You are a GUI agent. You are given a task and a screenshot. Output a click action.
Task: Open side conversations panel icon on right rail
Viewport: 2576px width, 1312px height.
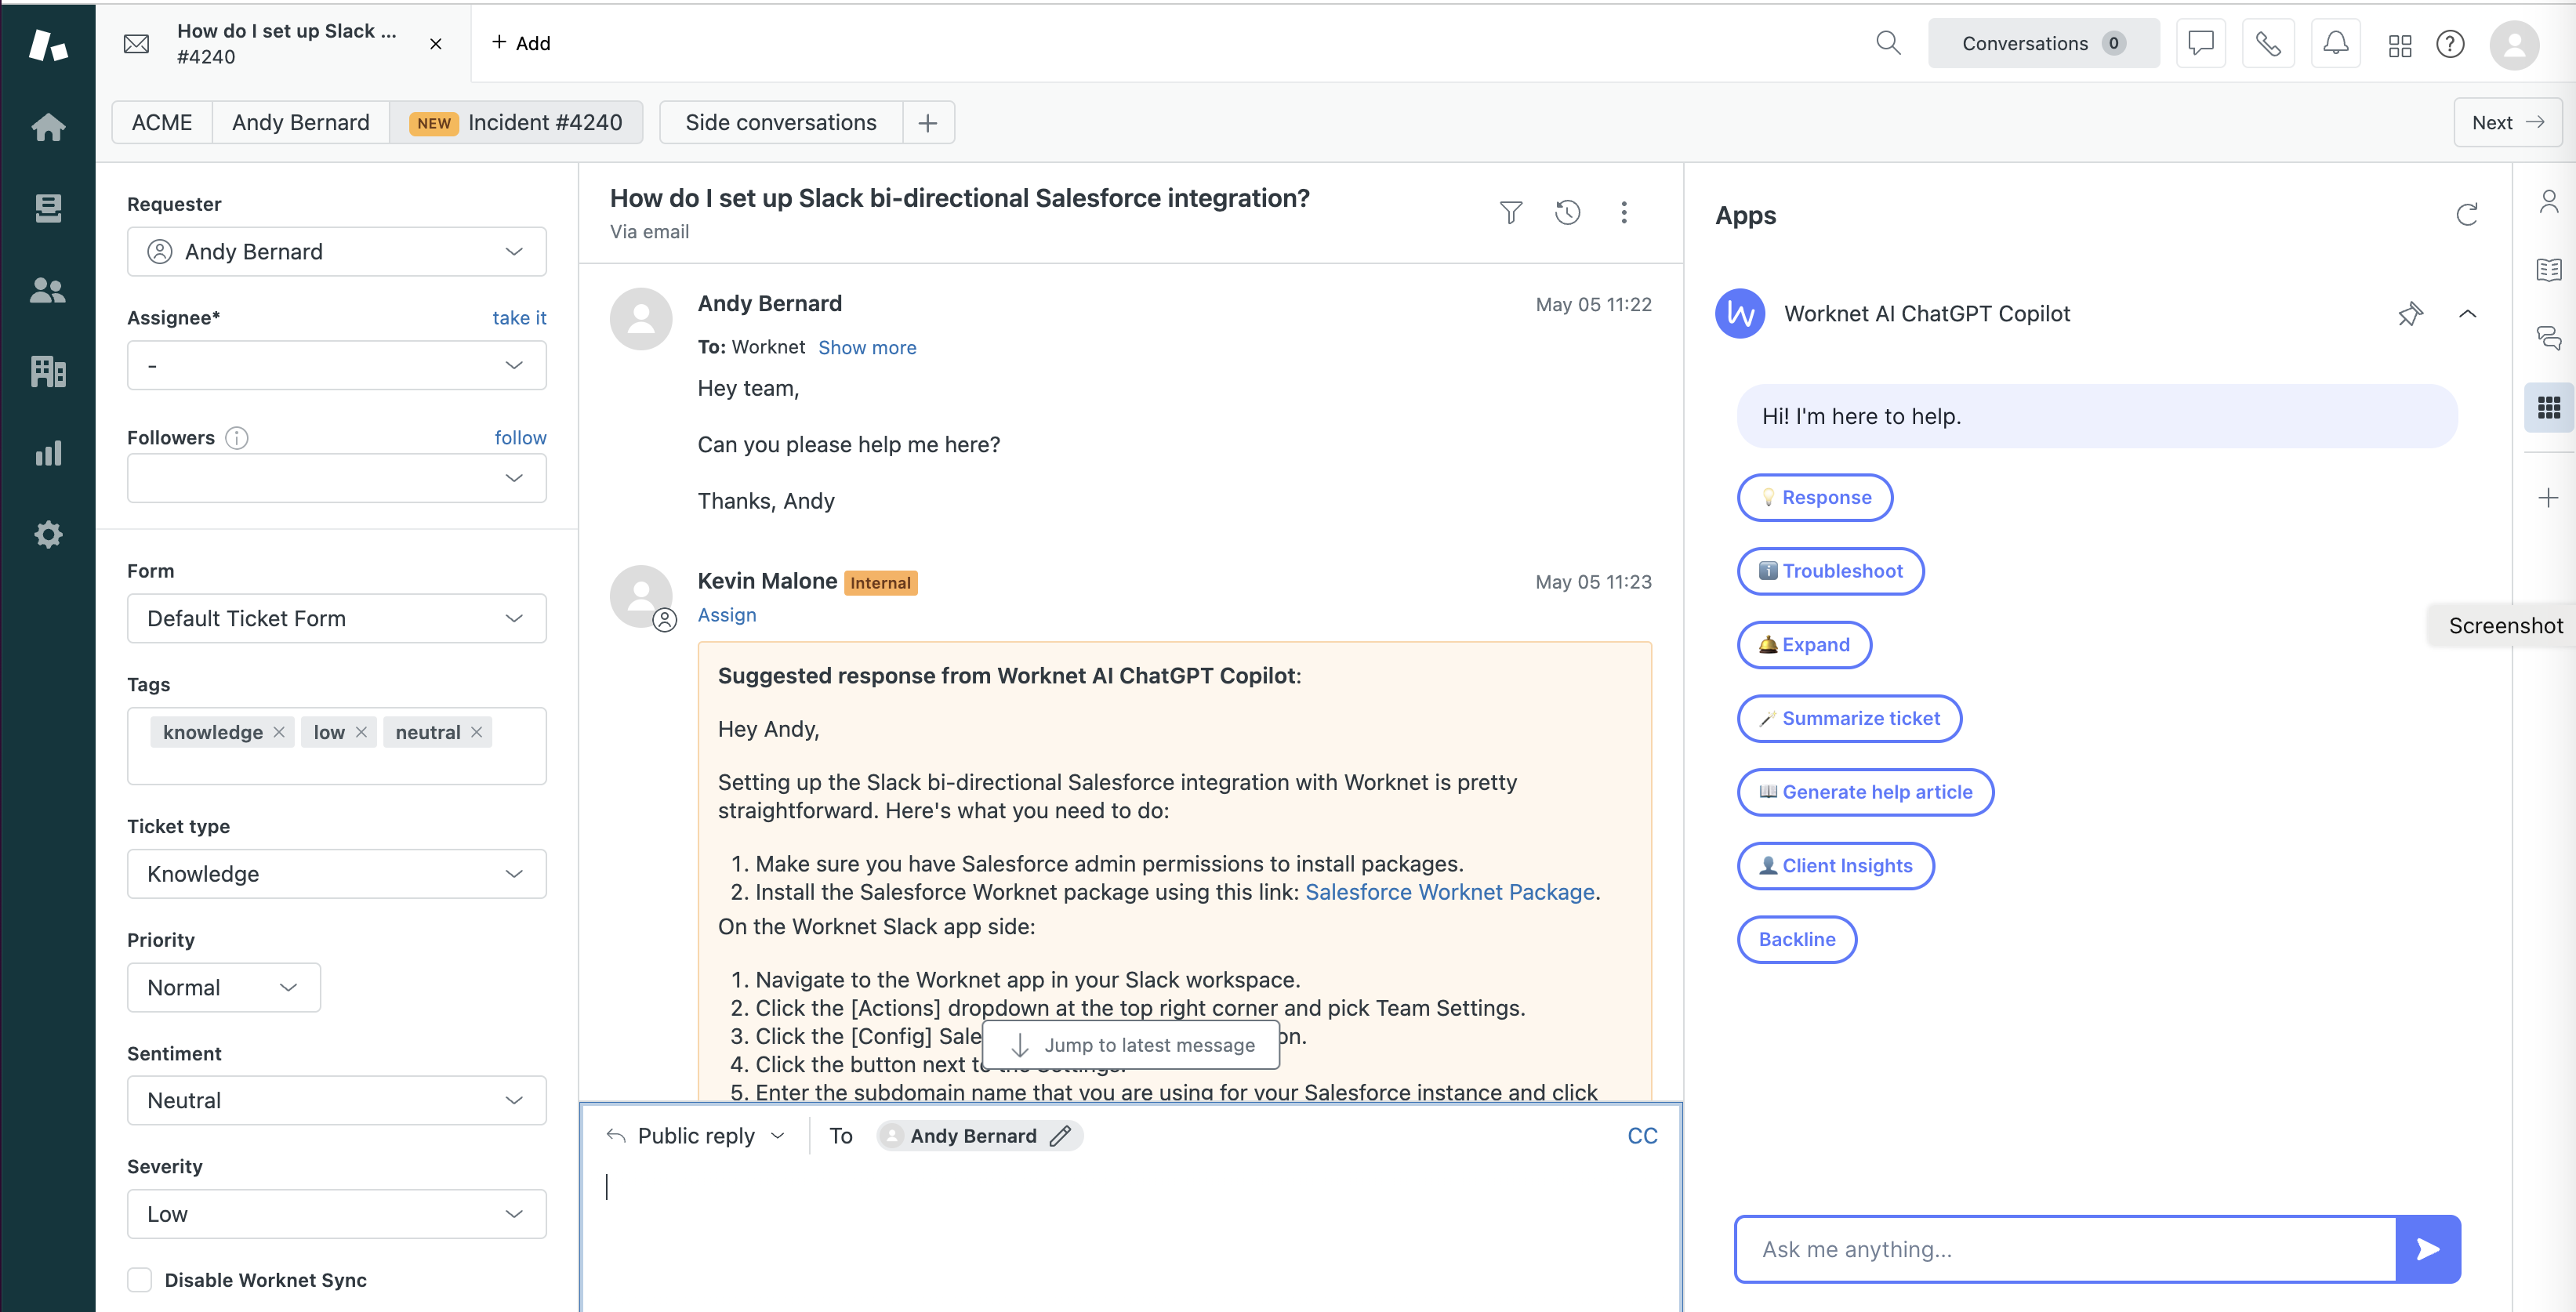pos(2548,338)
